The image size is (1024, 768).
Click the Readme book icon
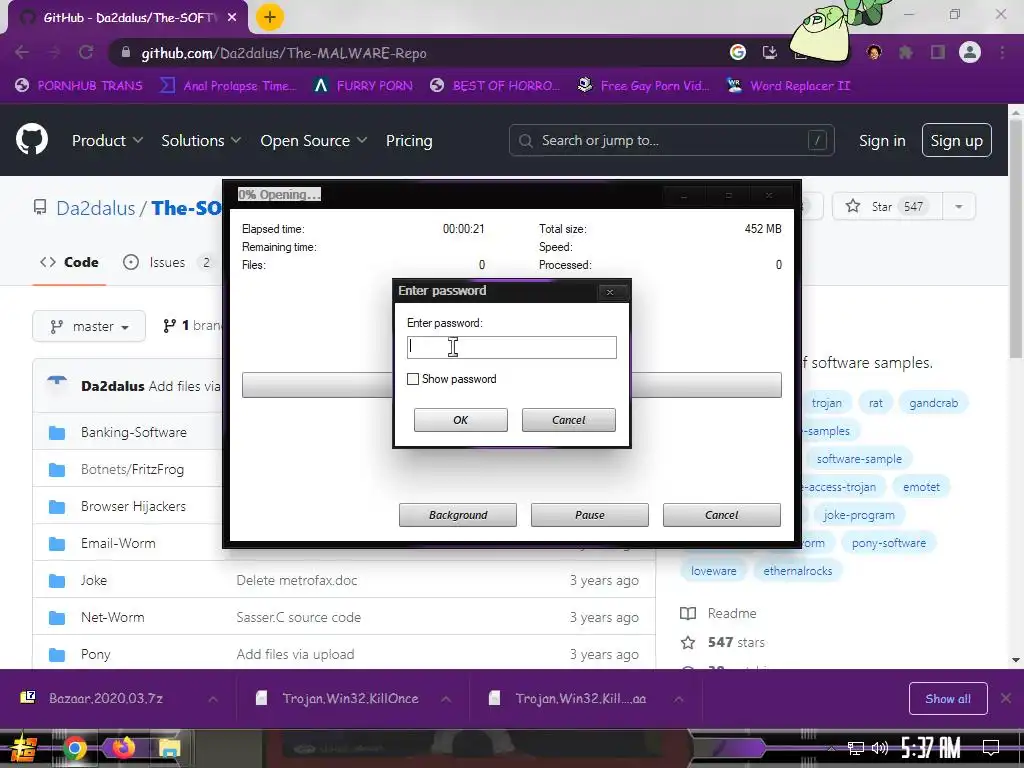coord(688,613)
